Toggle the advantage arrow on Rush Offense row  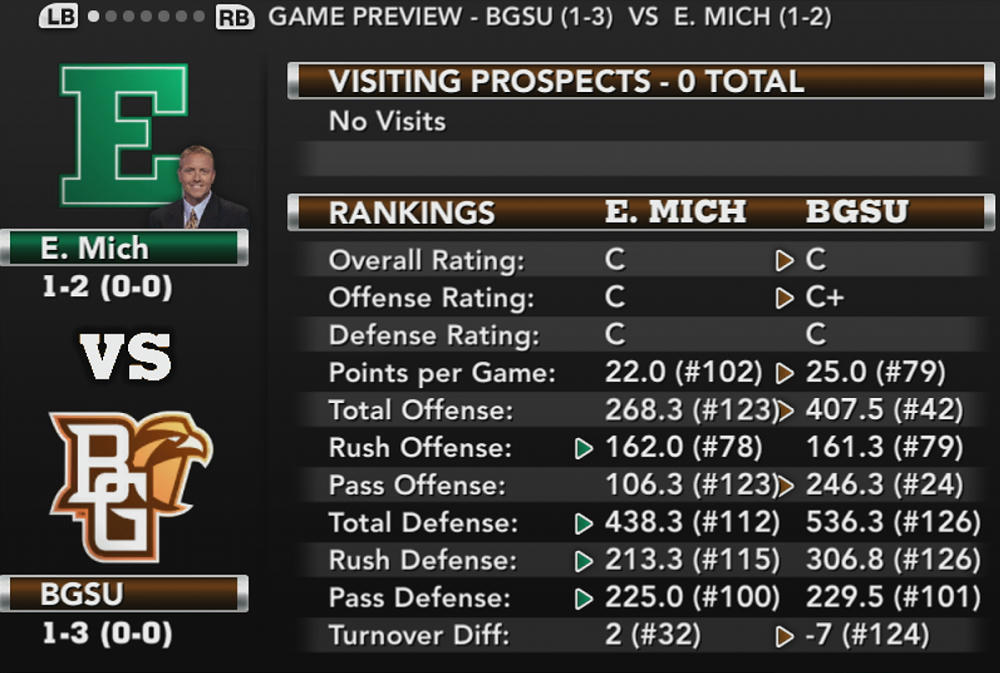pos(586,448)
